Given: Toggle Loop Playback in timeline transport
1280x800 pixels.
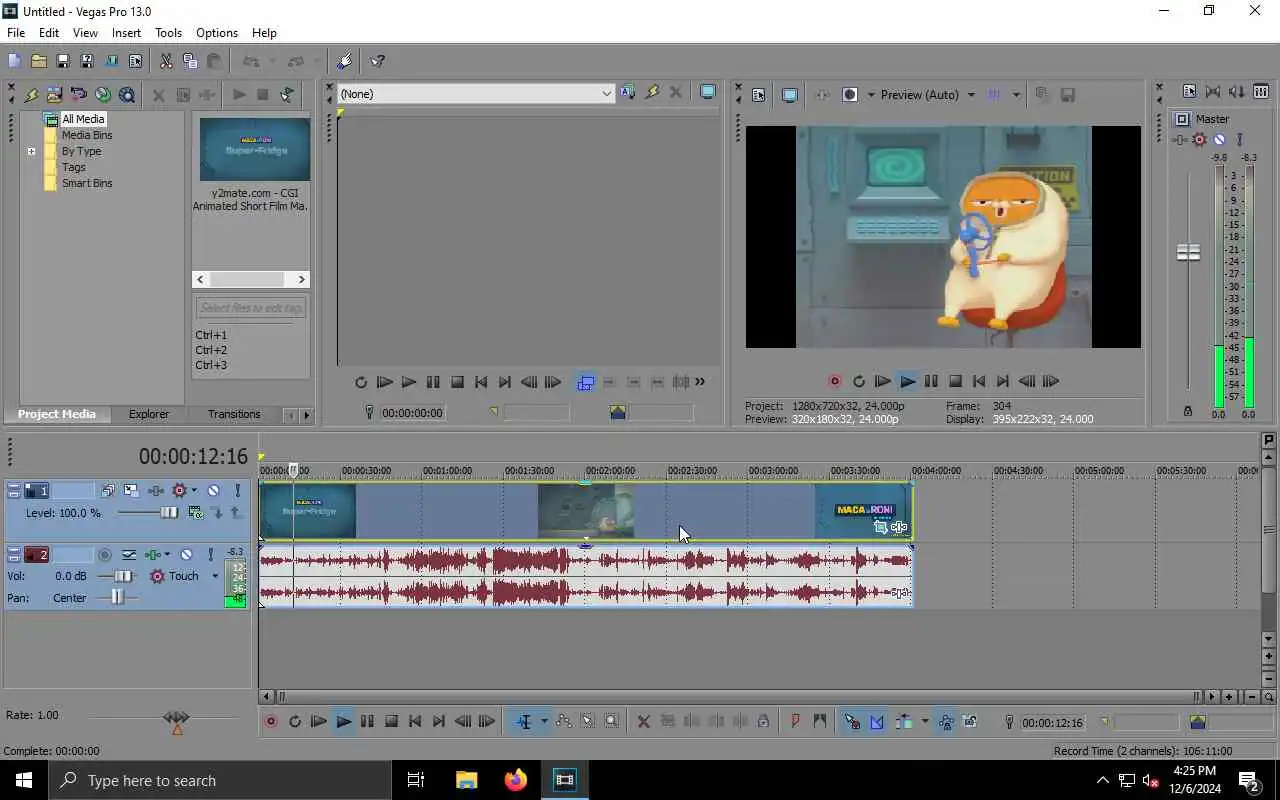Looking at the screenshot, I should [295, 721].
